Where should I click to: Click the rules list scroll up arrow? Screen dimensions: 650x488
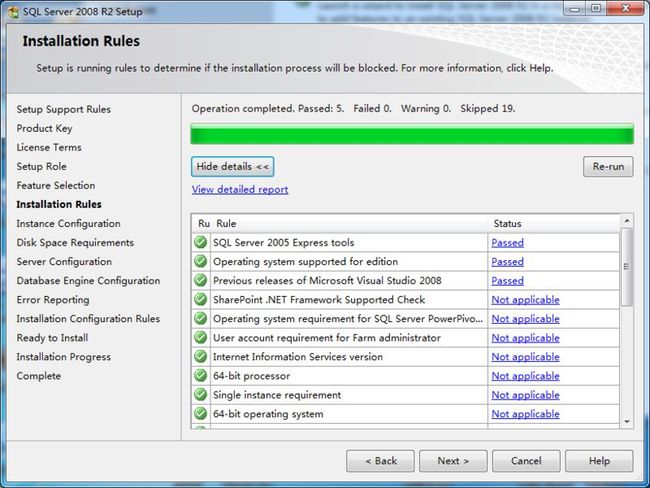627,221
